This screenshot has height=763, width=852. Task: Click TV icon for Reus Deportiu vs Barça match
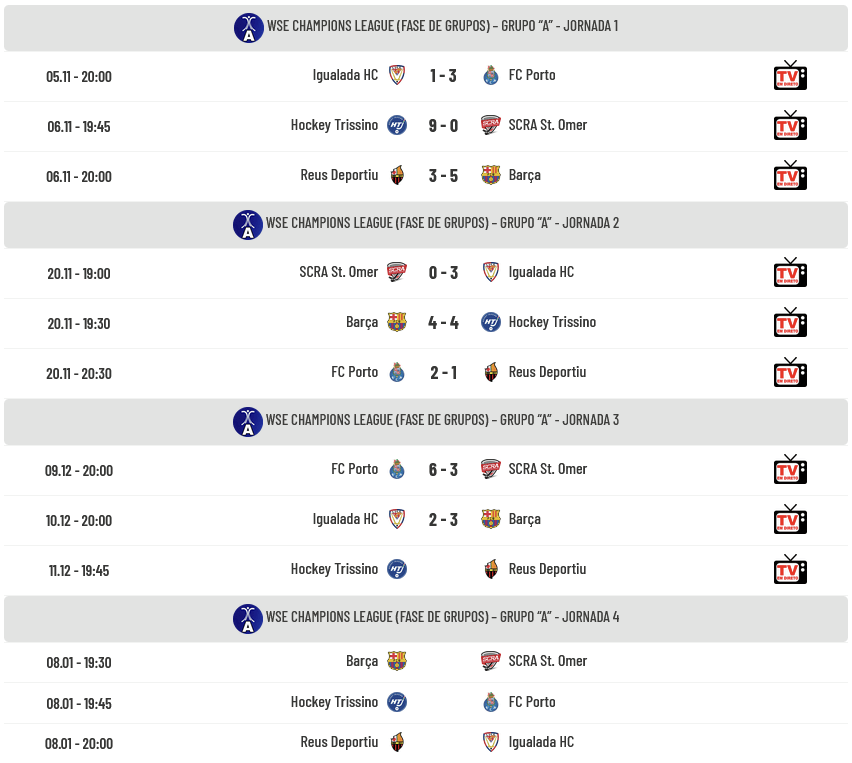(790, 176)
